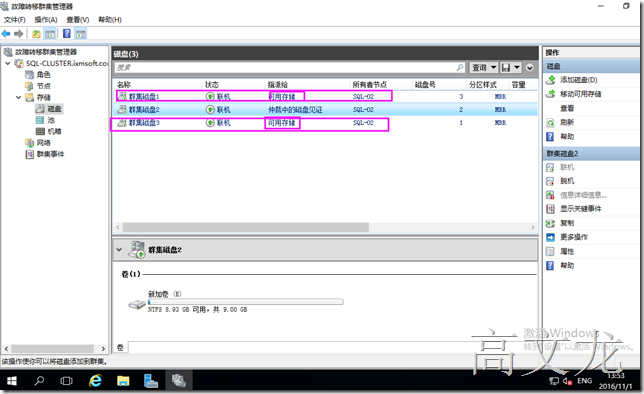Image resolution: width=644 pixels, height=394 pixels.
Task: Click 添加磁盘(D) in the actions pane
Action: (579, 80)
